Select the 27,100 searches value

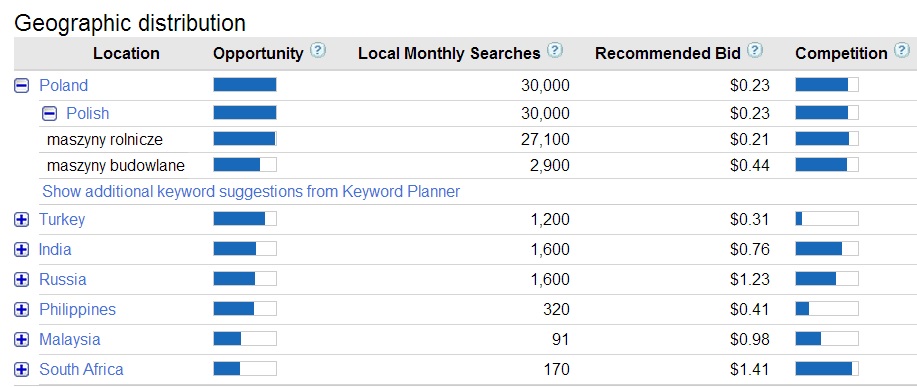[546, 140]
